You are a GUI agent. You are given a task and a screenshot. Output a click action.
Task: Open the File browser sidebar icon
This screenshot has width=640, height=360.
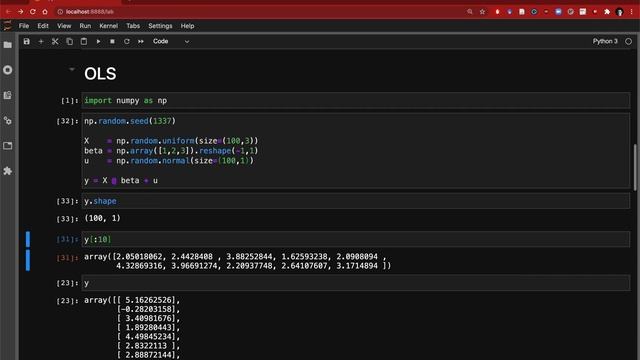[8, 45]
